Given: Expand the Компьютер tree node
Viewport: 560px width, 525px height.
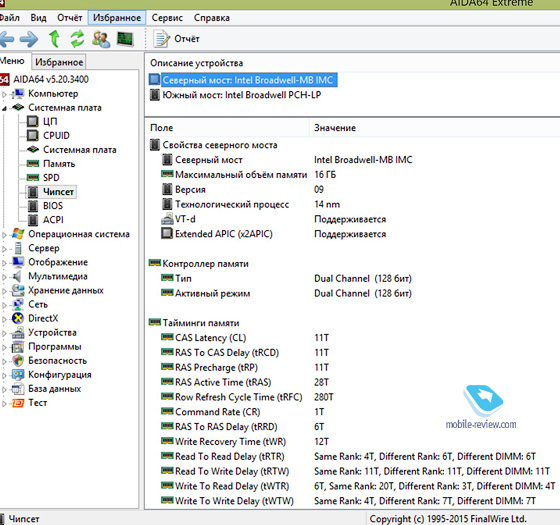Looking at the screenshot, I should click(x=4, y=94).
